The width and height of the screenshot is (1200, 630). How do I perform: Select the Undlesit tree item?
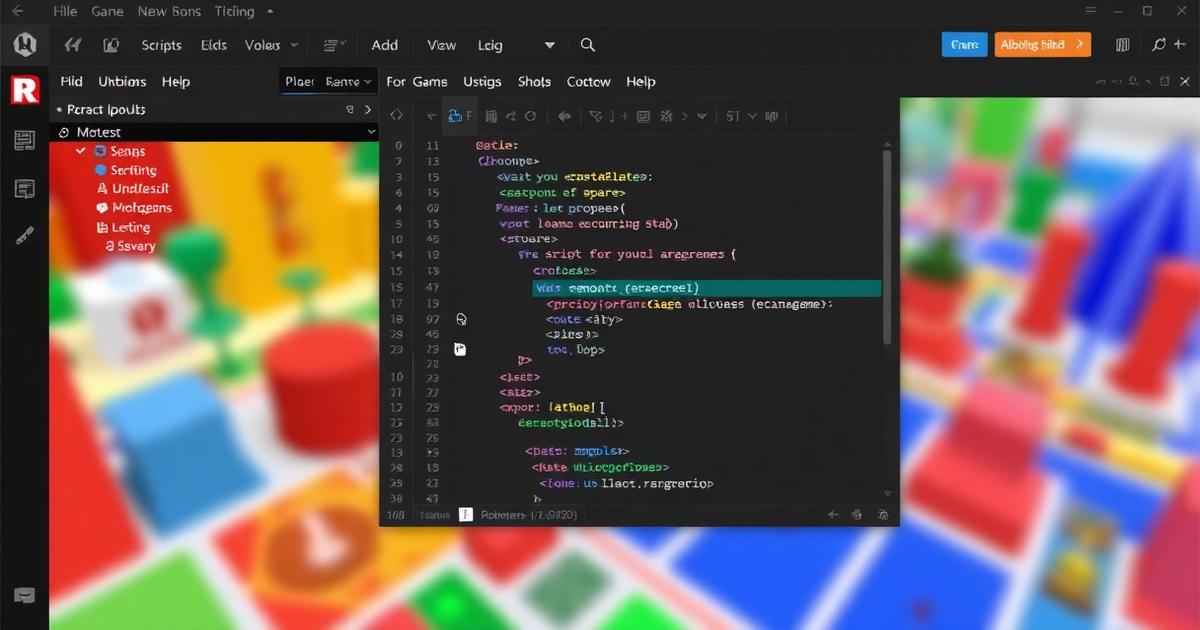click(132, 189)
